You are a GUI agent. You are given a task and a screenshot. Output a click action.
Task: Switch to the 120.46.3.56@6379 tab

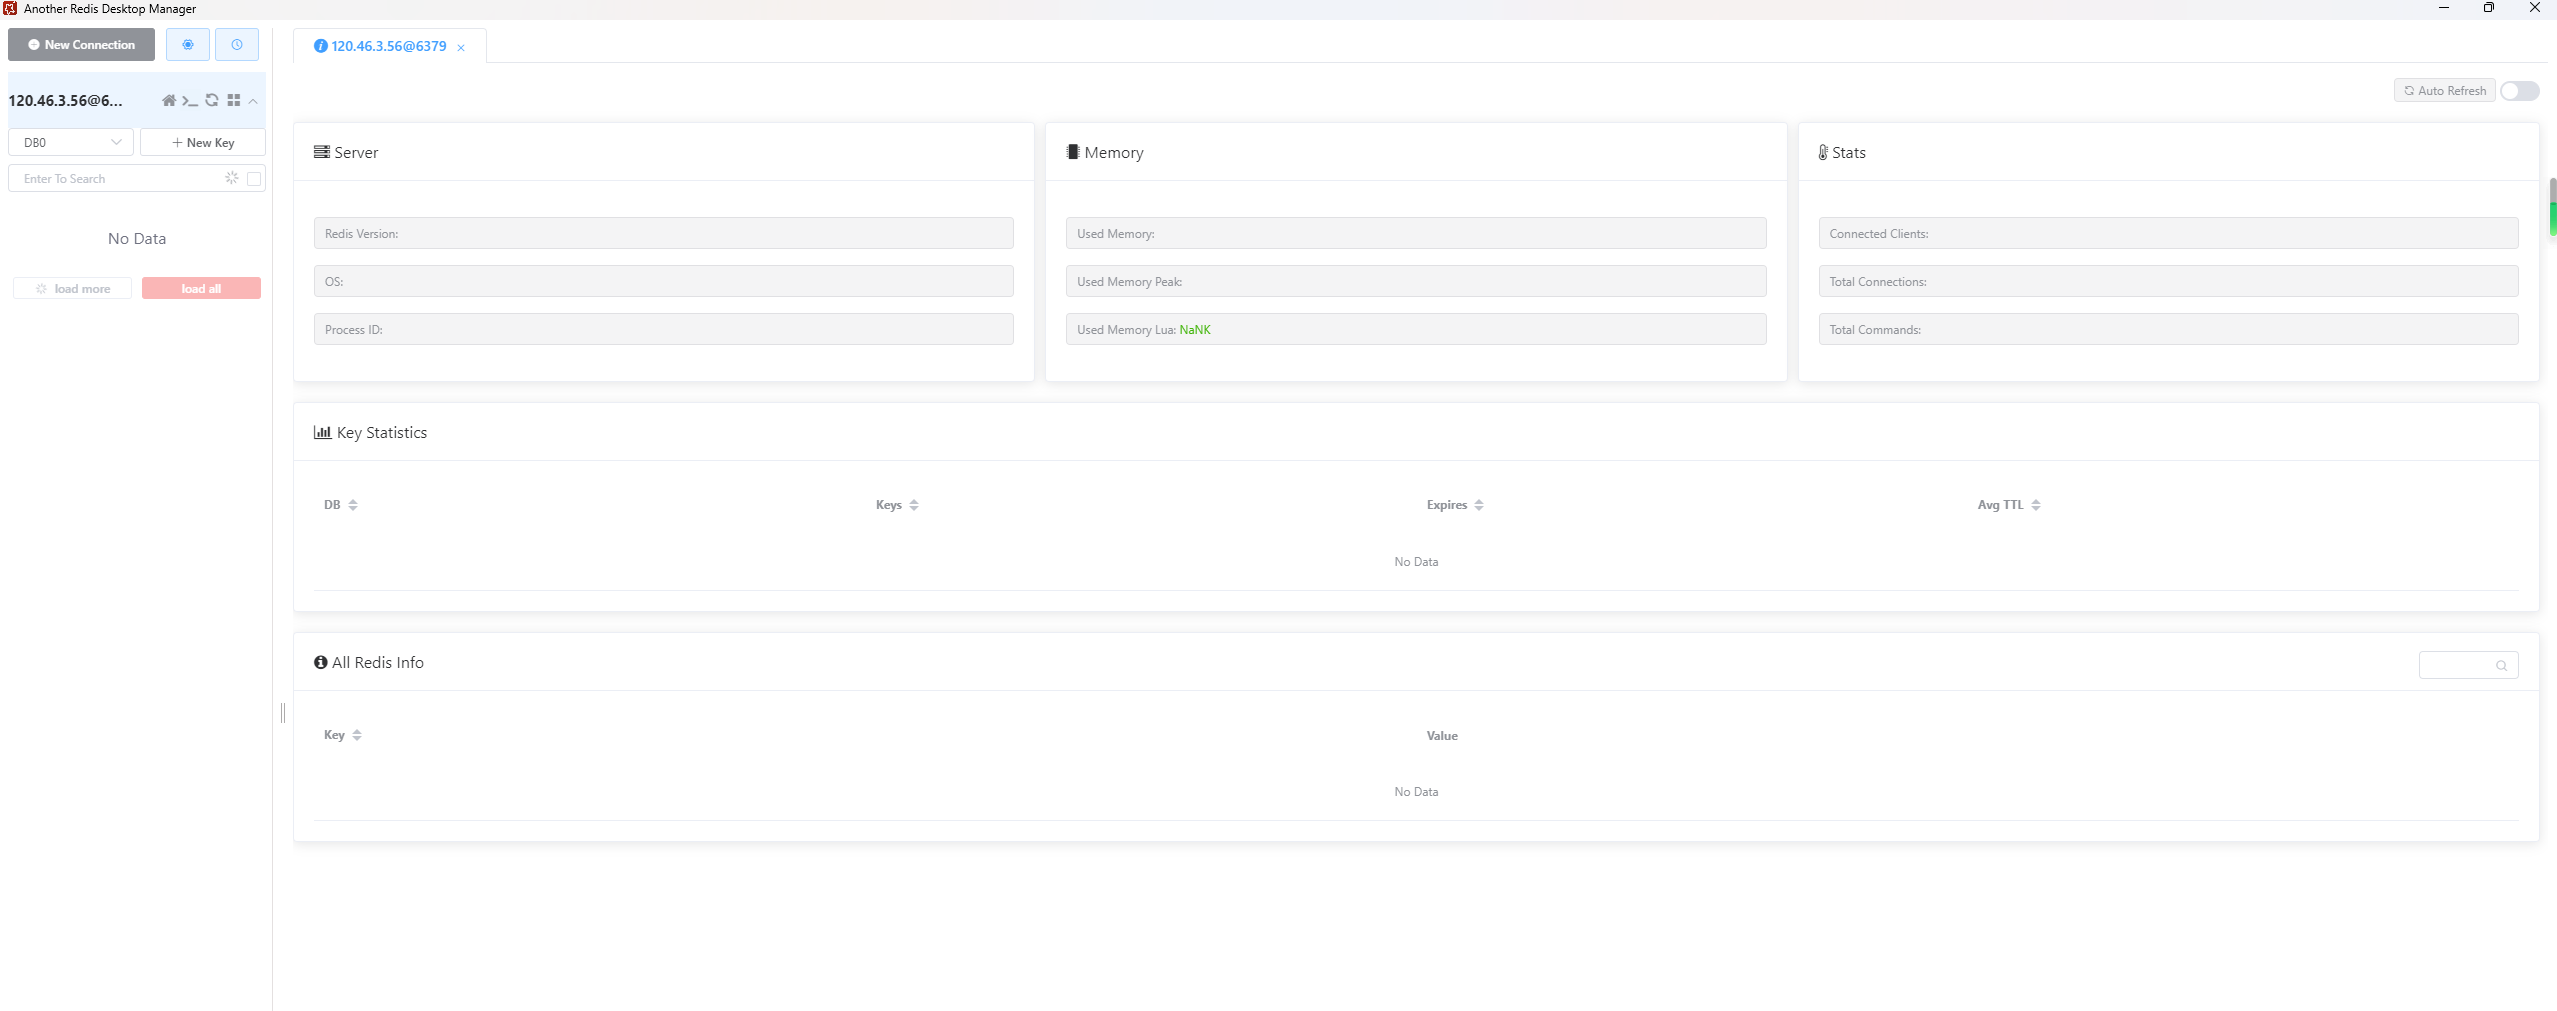388,46
